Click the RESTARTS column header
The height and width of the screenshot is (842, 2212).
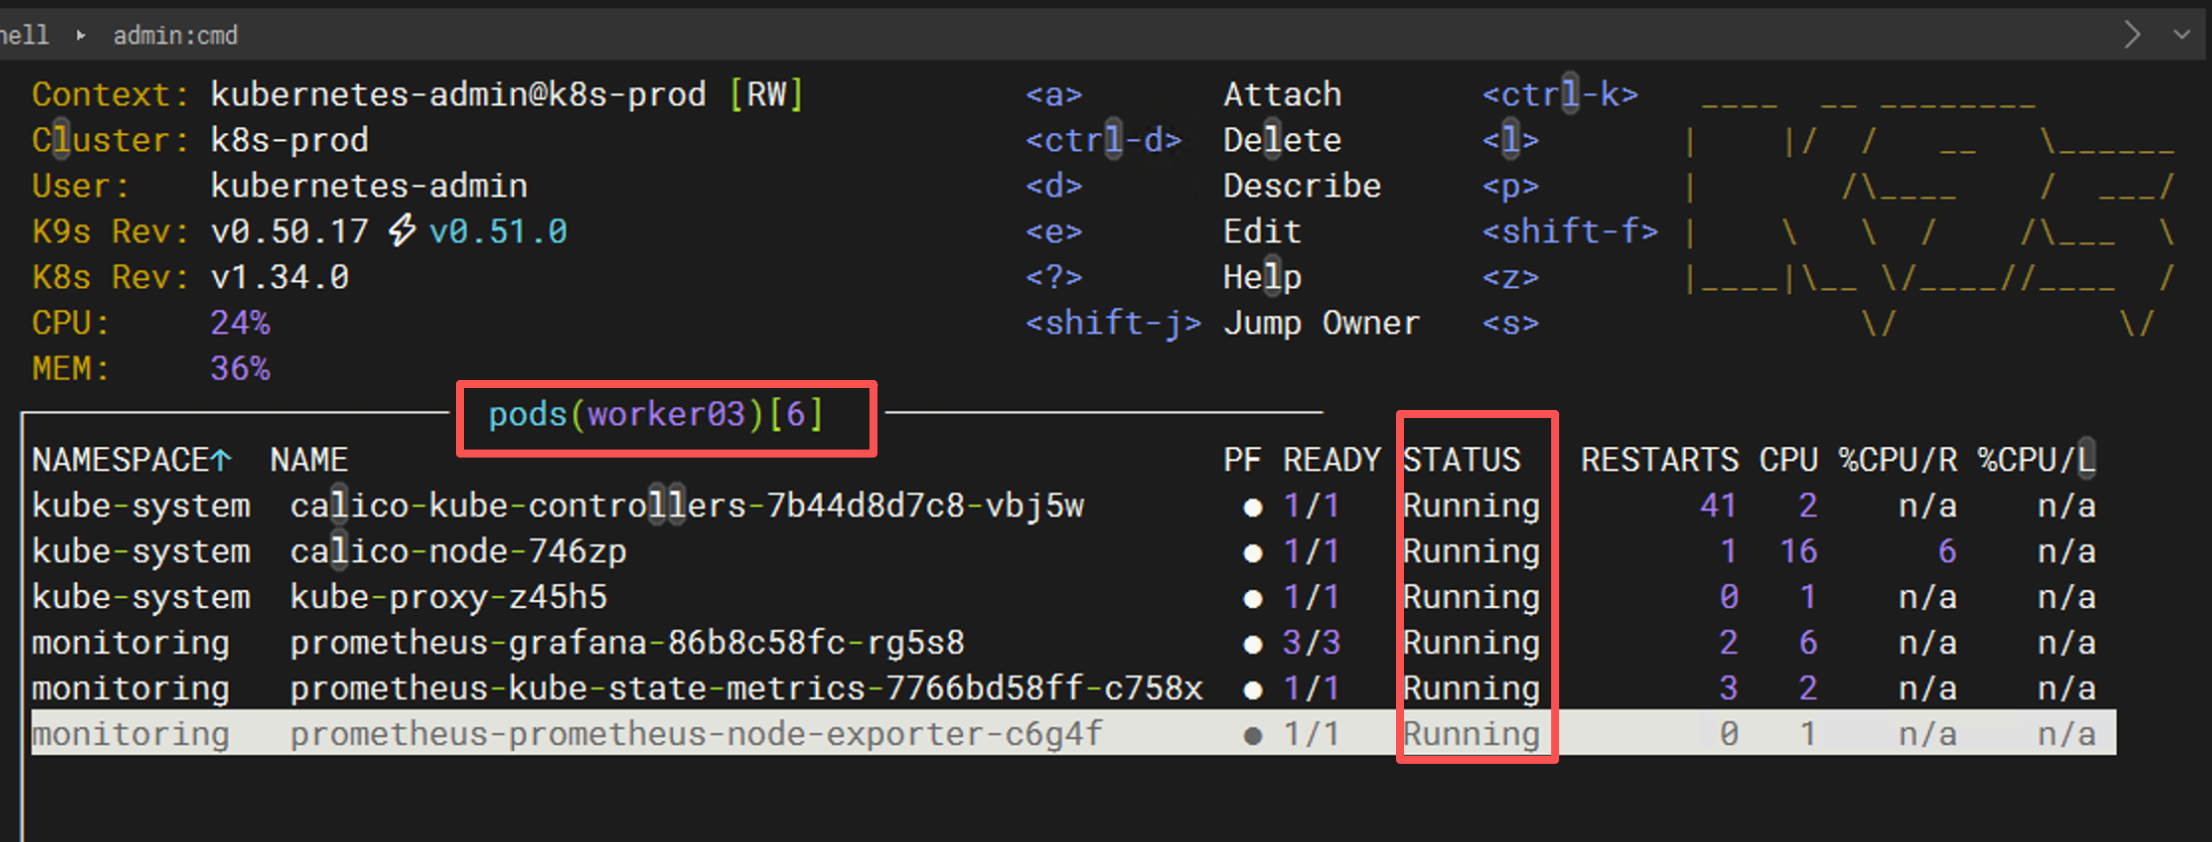tap(1659, 460)
